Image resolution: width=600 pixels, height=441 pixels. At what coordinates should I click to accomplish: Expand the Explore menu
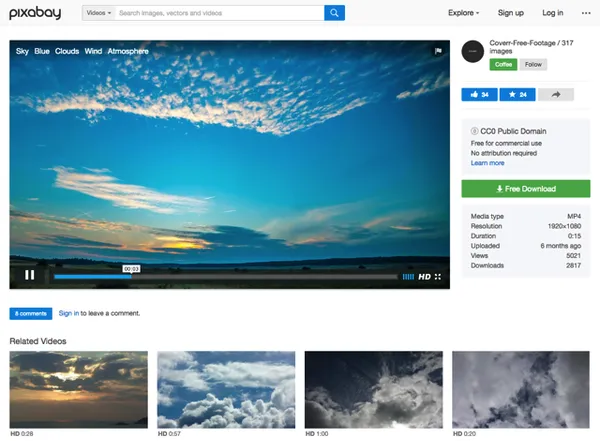pyautogui.click(x=463, y=13)
